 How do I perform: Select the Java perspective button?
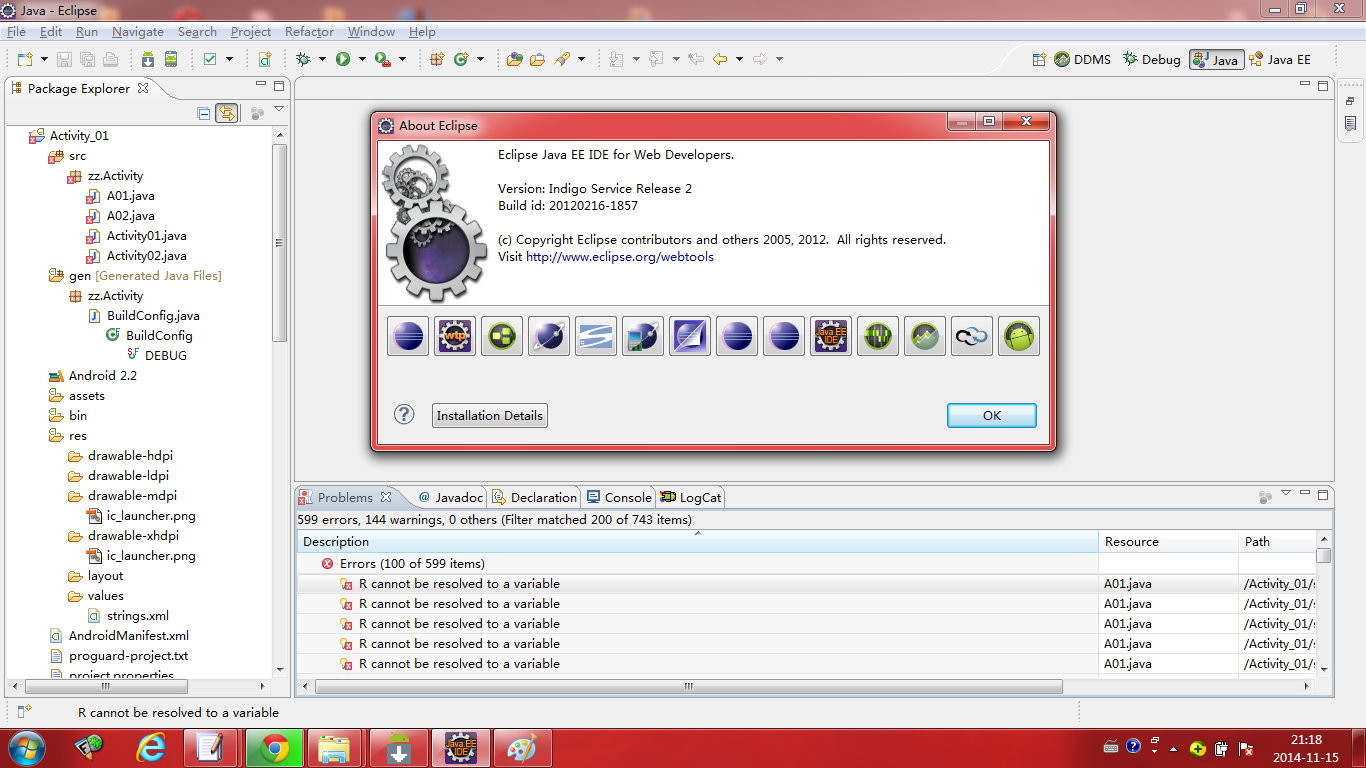[x=1215, y=59]
